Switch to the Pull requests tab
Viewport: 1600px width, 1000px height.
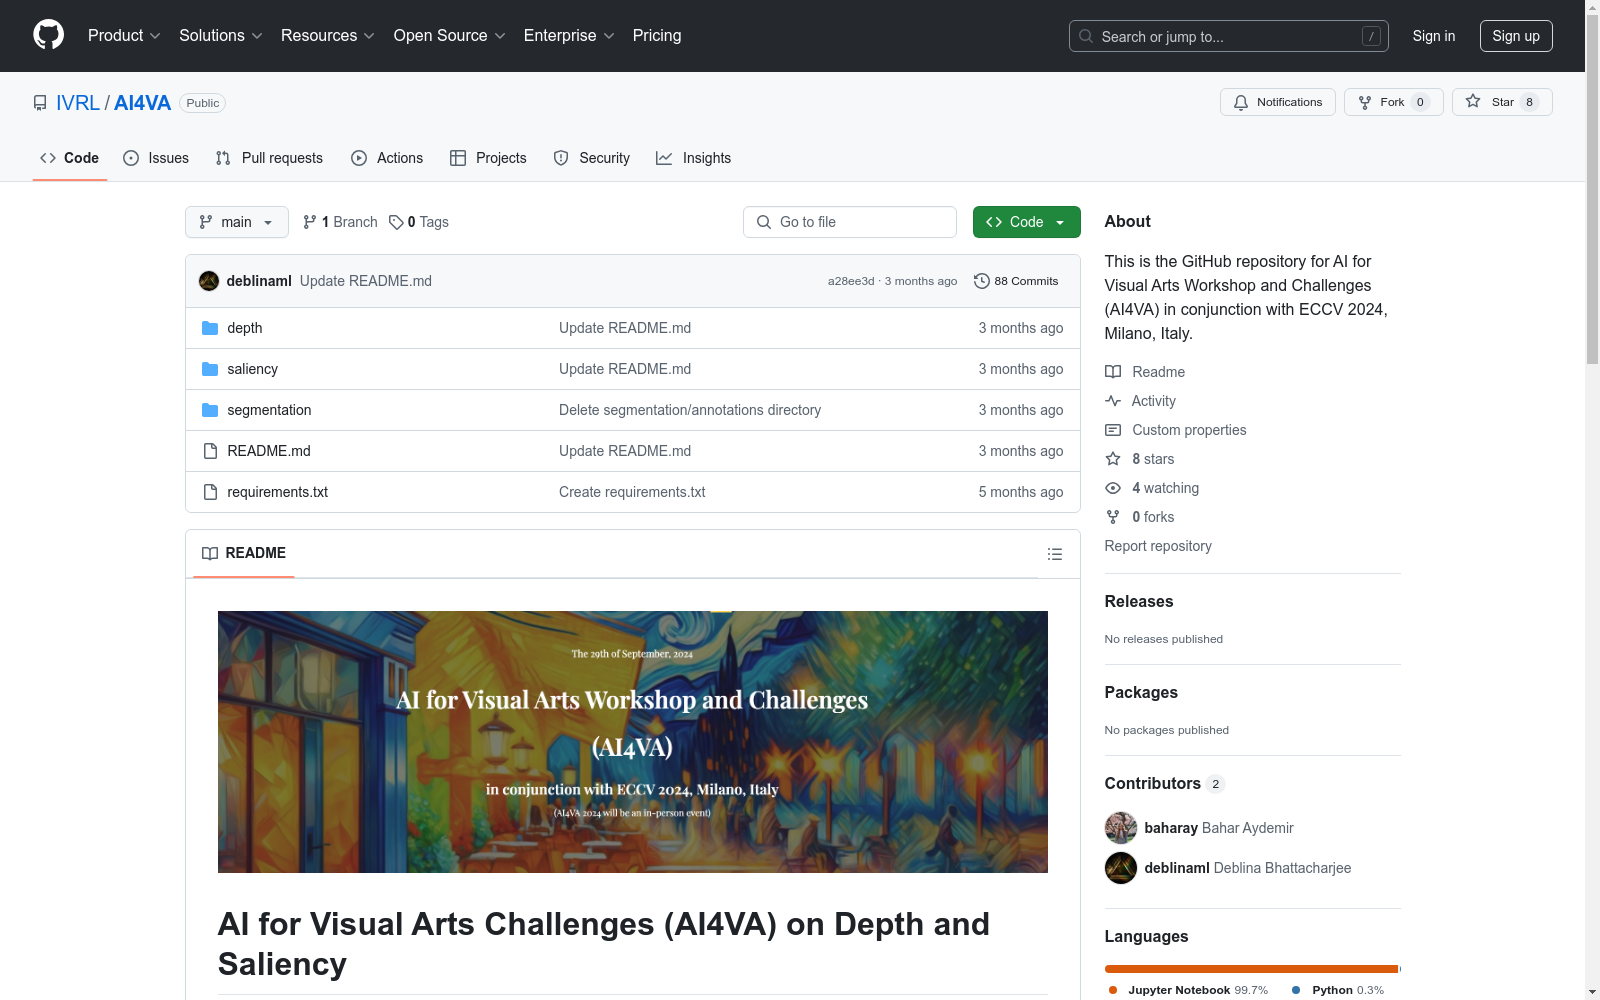269,158
